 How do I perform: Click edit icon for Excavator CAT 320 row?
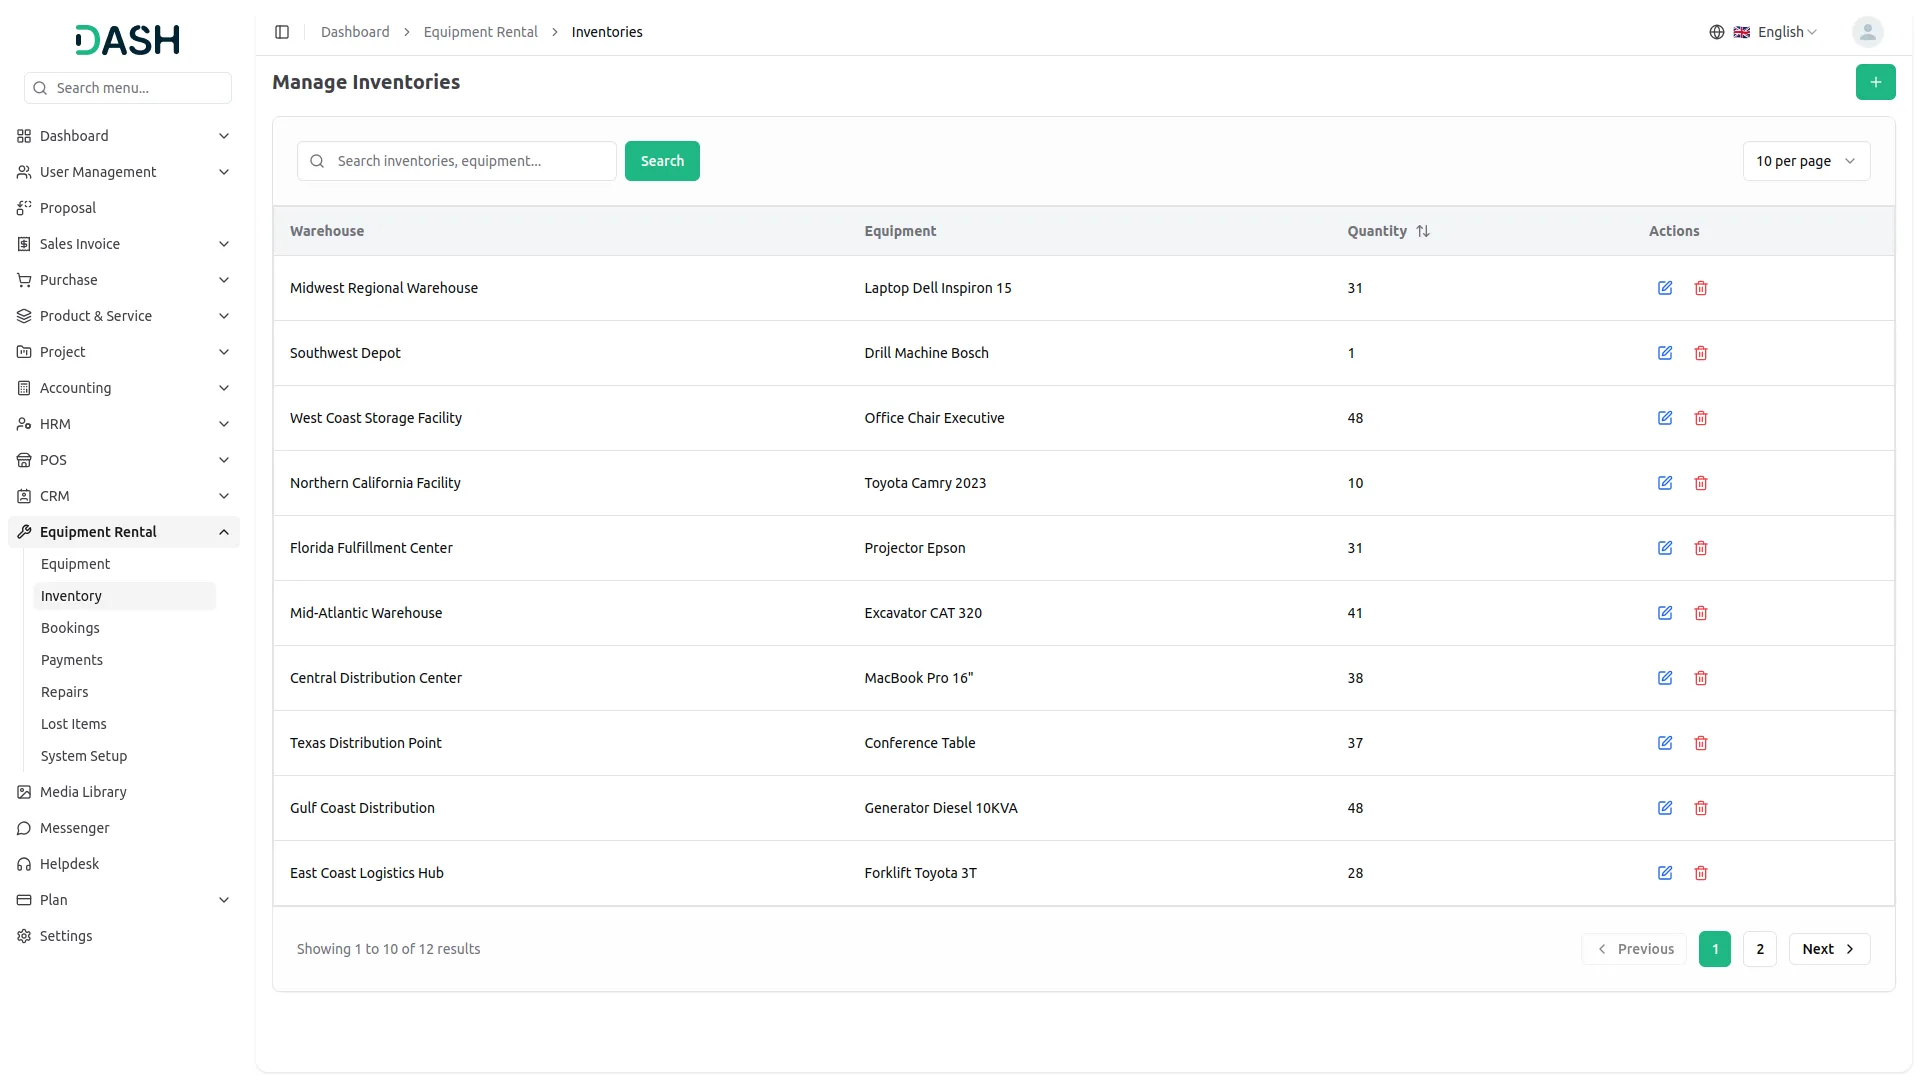click(1665, 613)
